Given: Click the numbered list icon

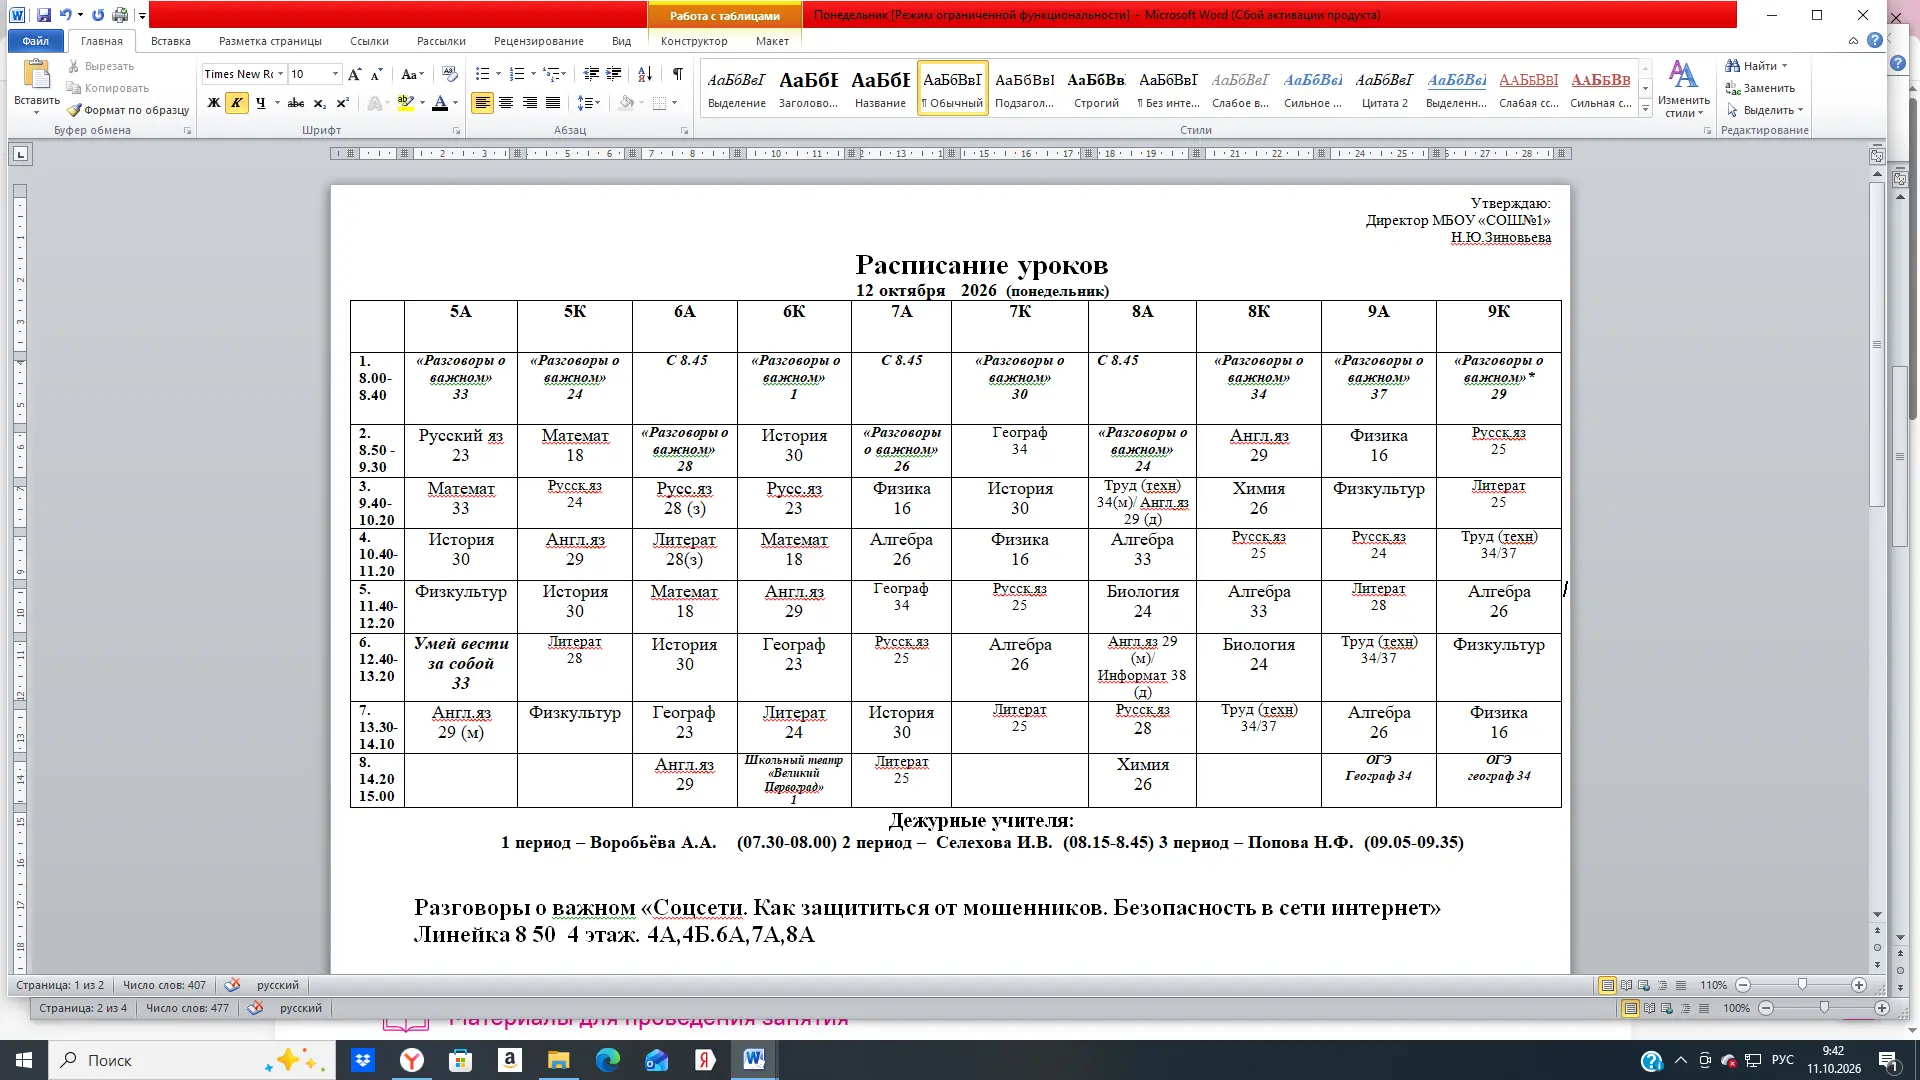Looking at the screenshot, I should pos(517,74).
